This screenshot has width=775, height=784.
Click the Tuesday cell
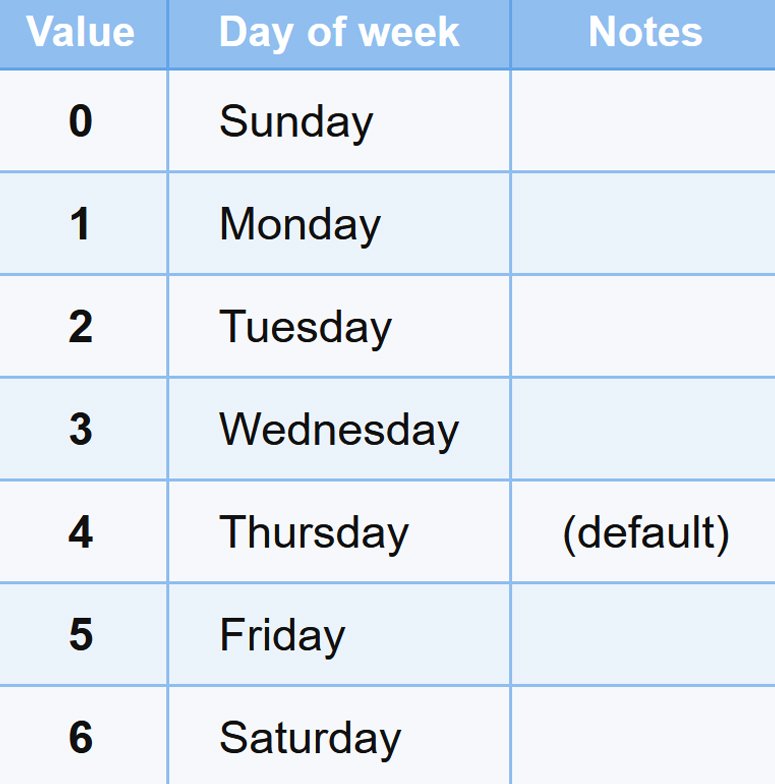coord(305,327)
